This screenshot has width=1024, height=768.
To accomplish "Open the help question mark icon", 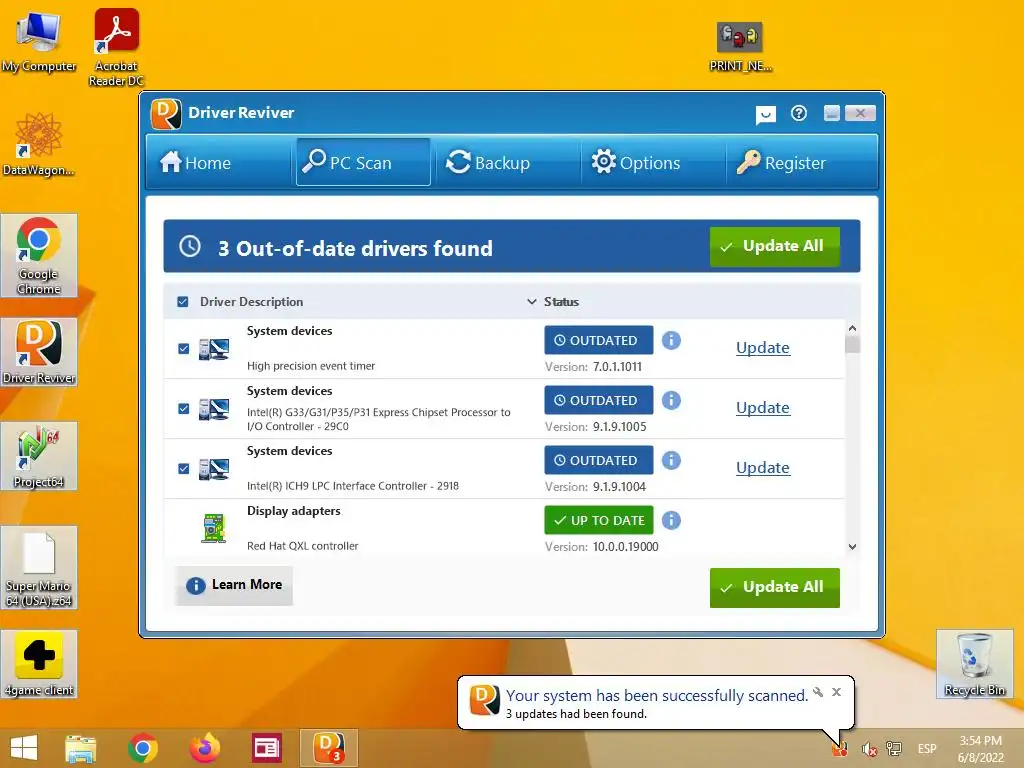I will [799, 114].
